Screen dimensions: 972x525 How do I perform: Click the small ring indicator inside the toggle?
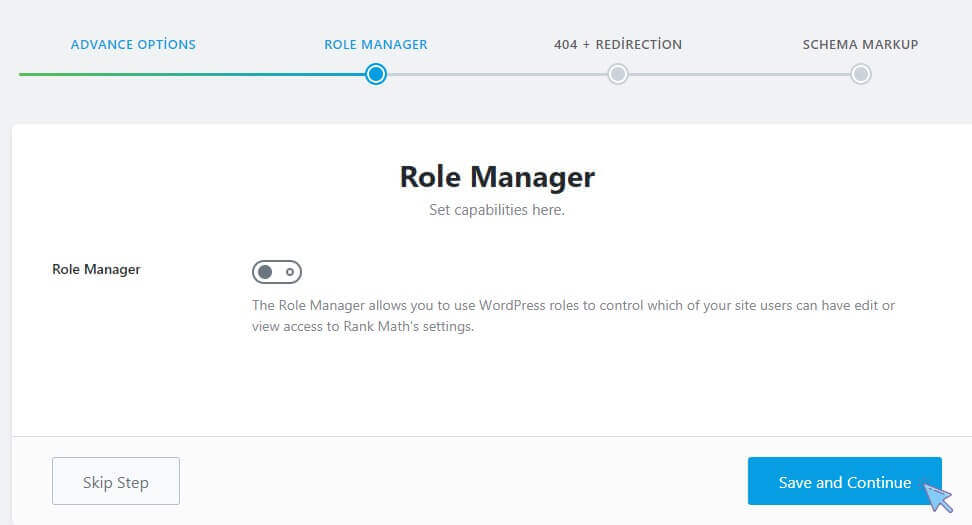tap(289, 272)
